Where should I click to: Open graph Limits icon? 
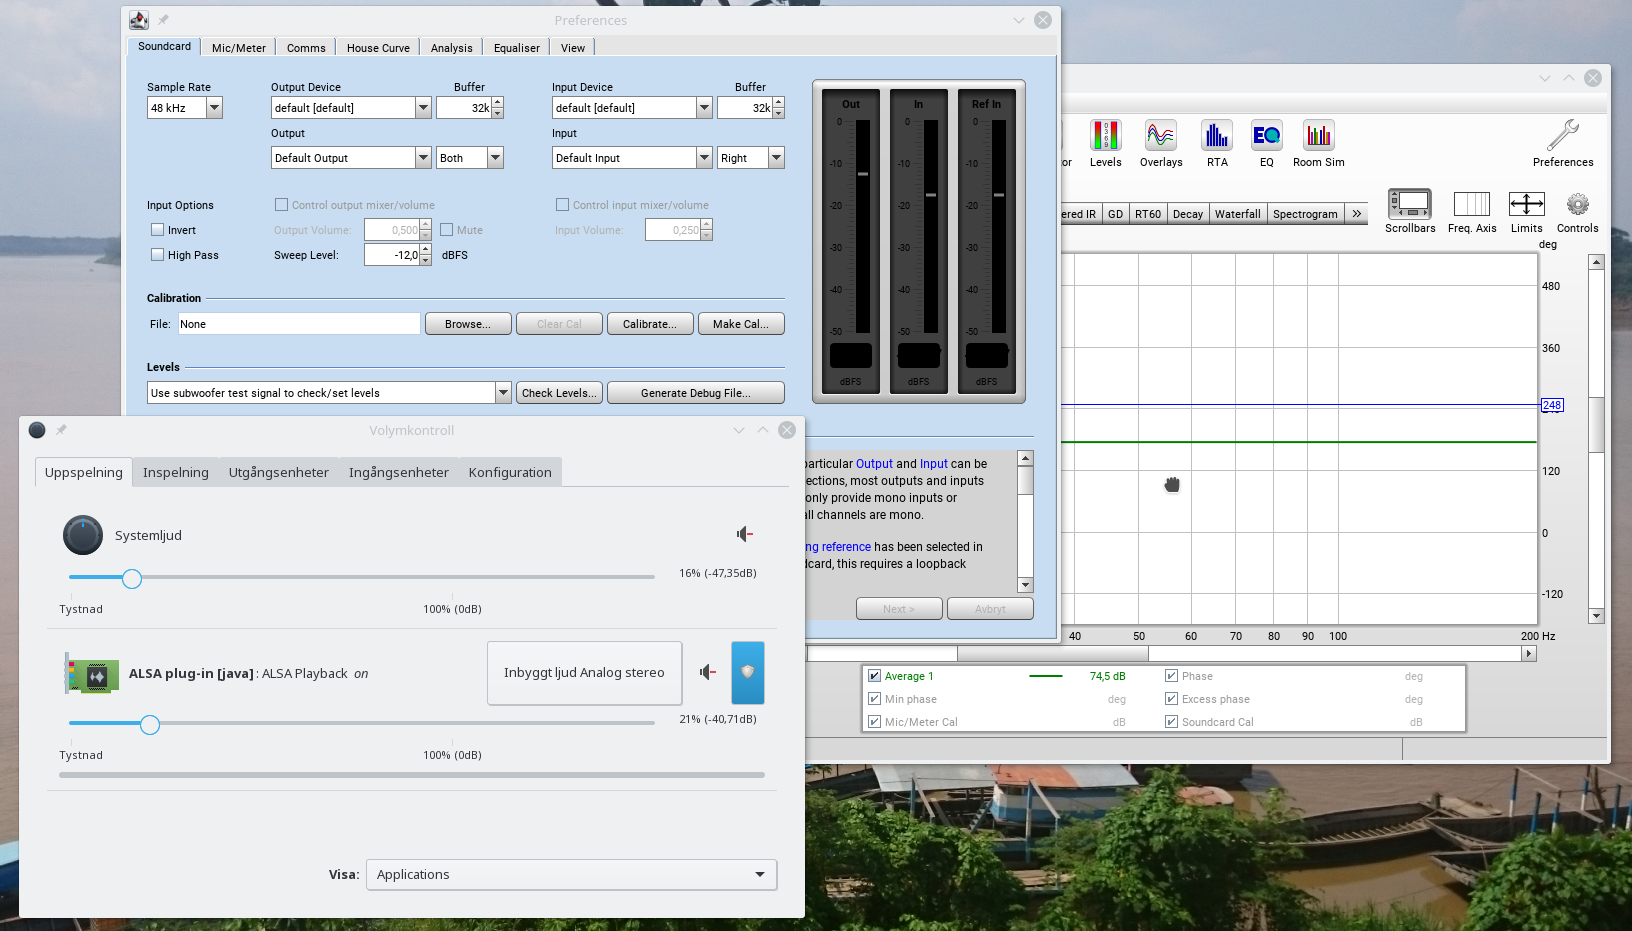coord(1526,204)
